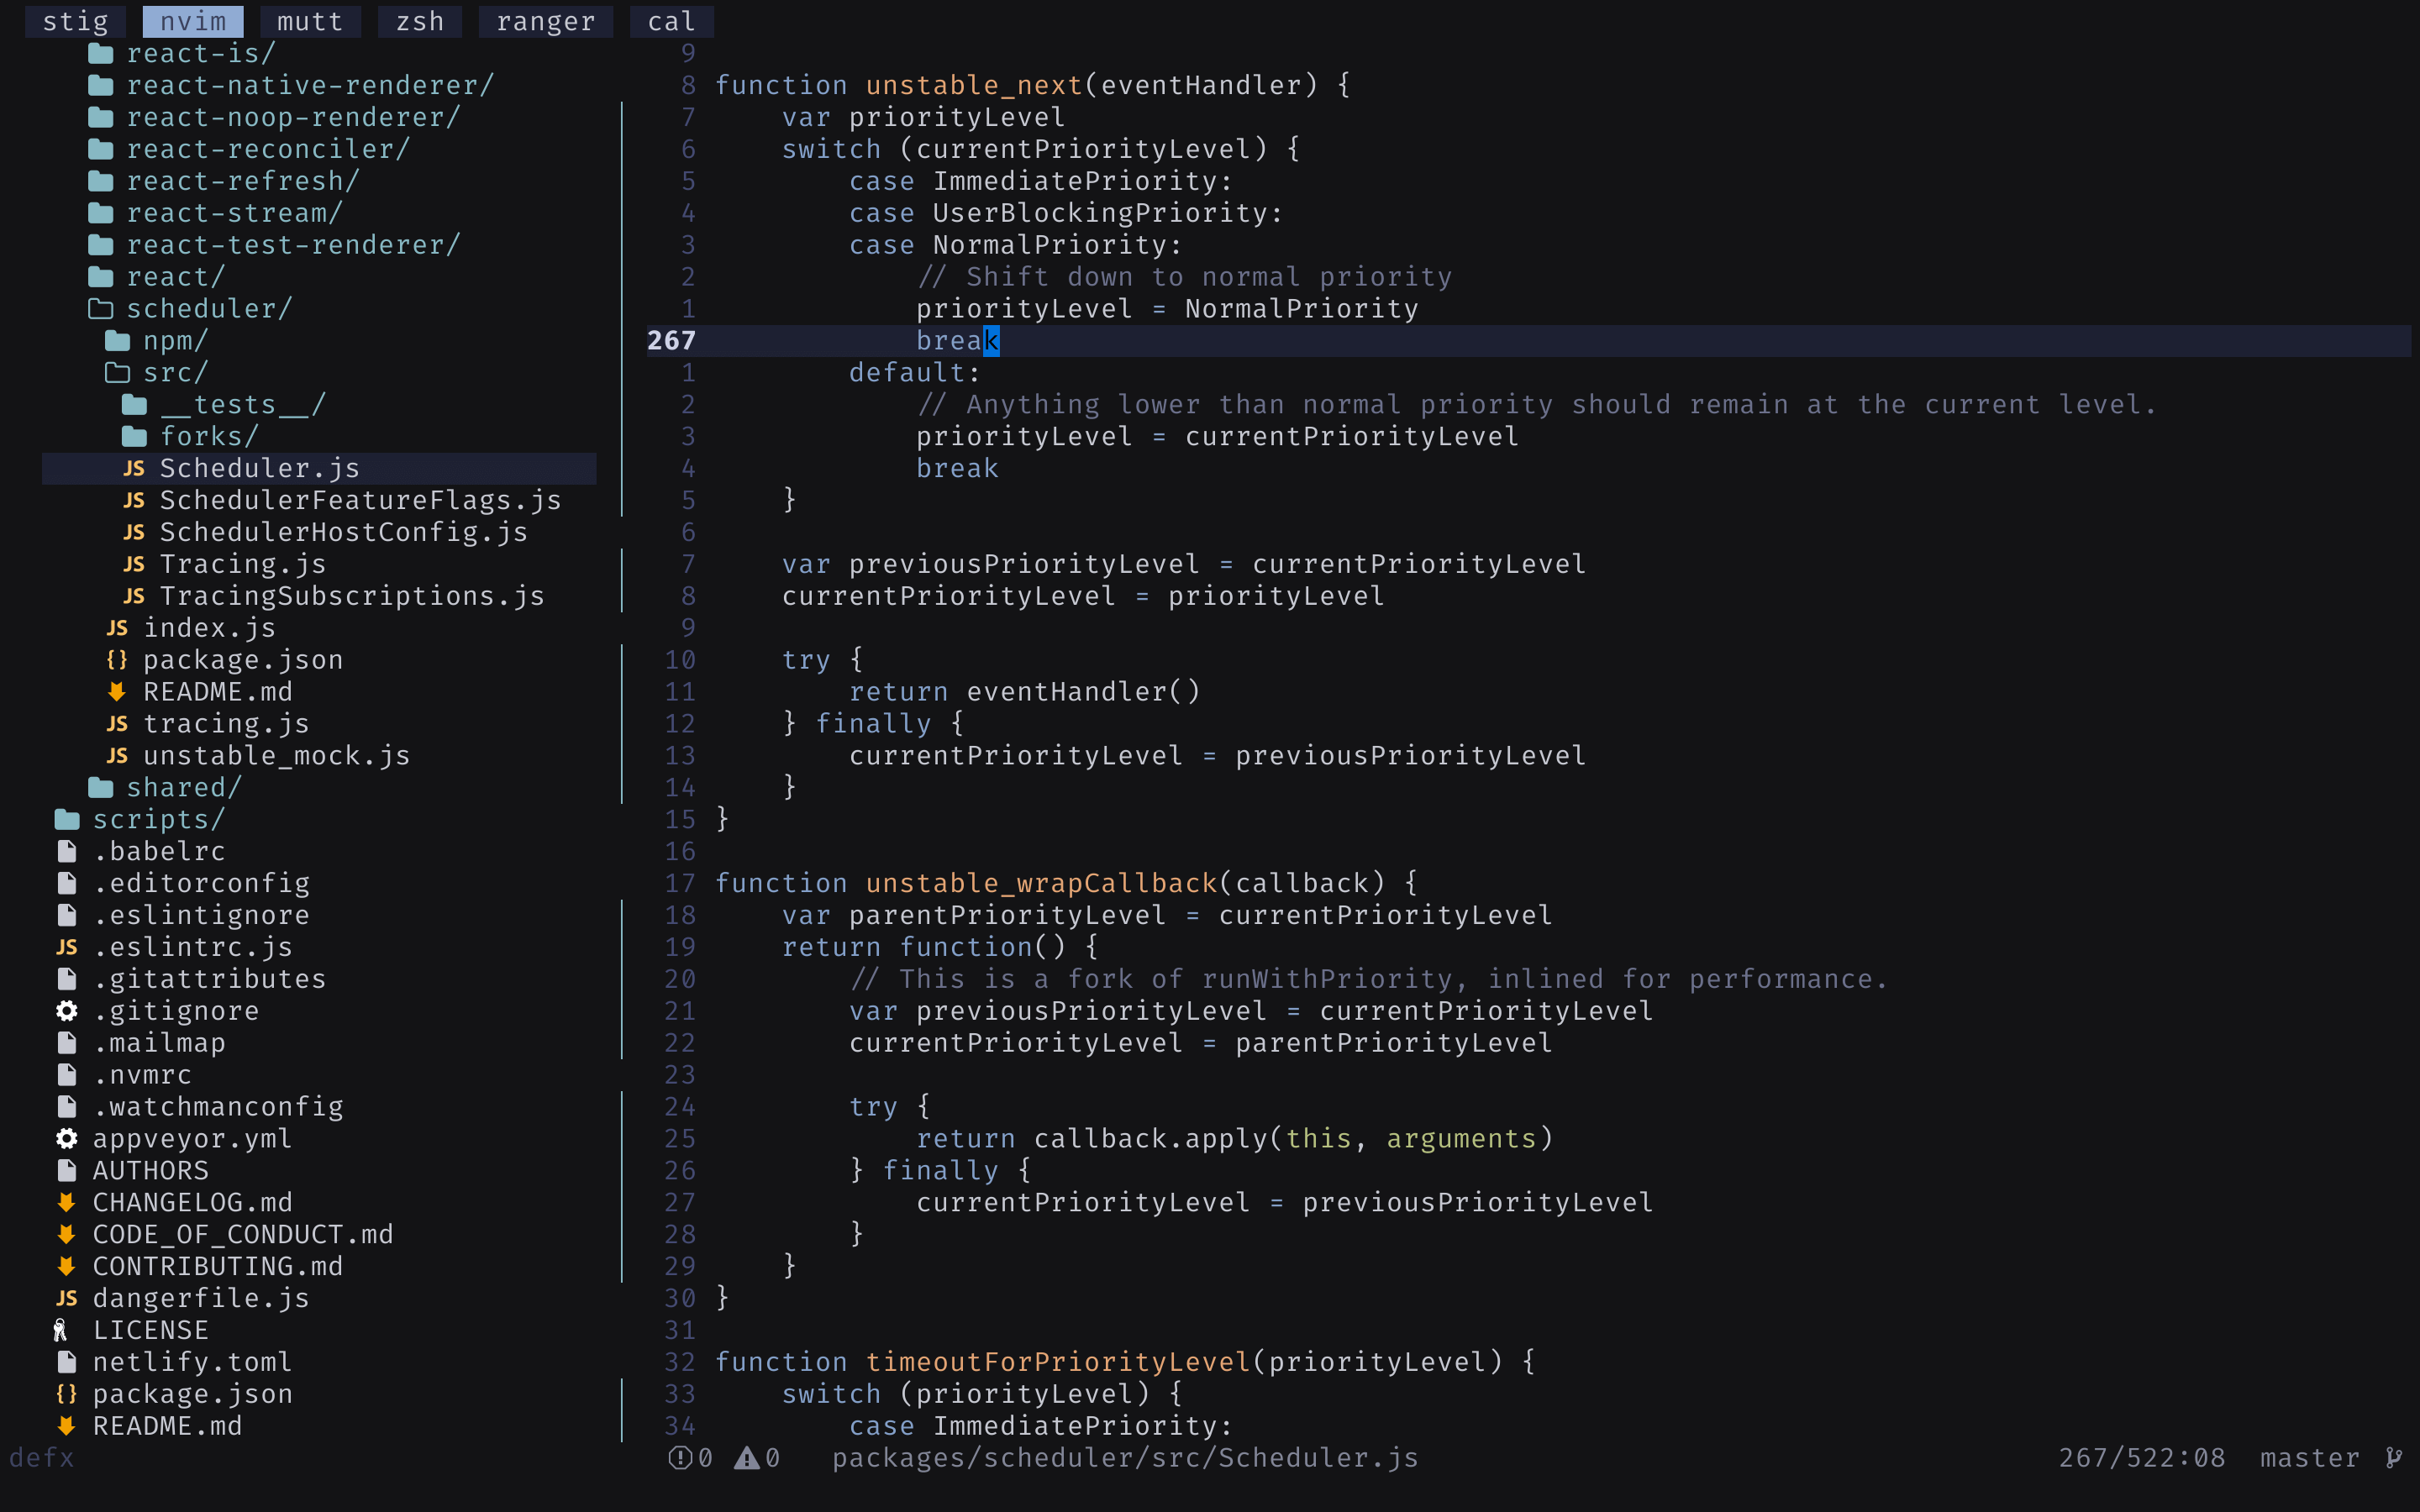Click the license icon beside LICENSE

tap(61, 1330)
